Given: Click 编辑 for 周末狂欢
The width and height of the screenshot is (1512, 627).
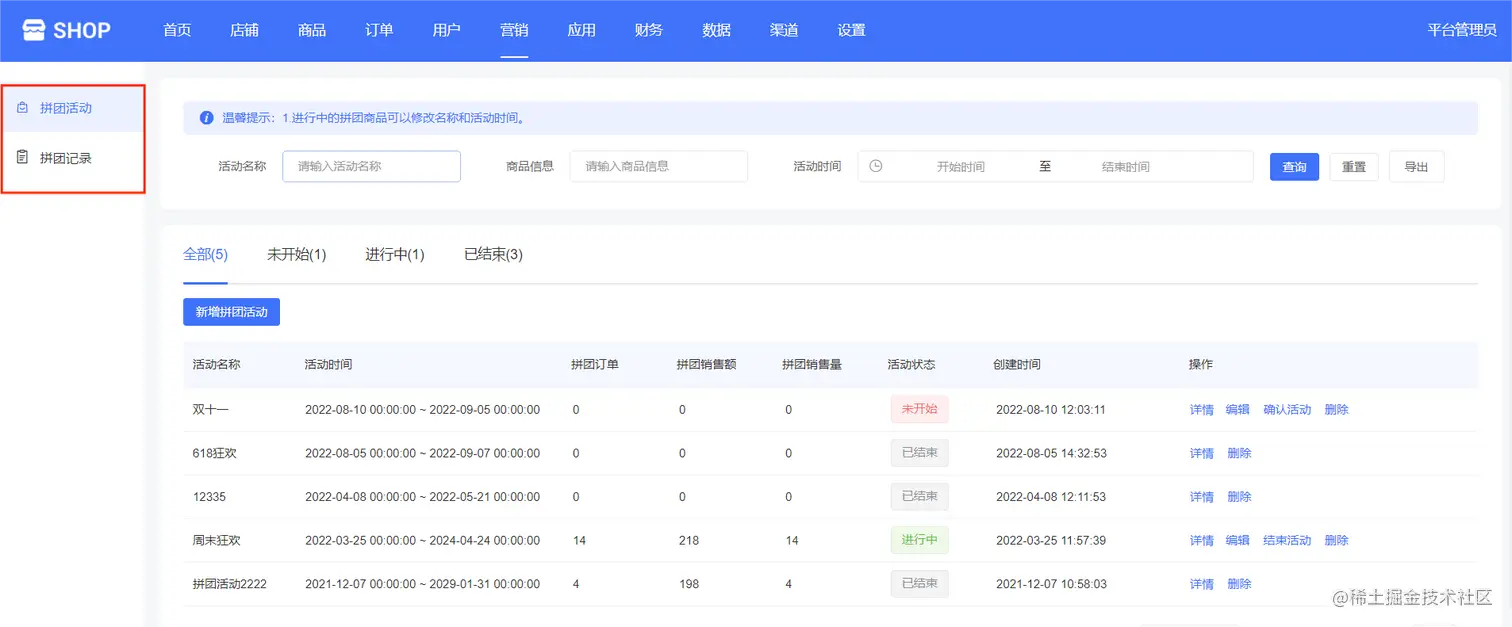Looking at the screenshot, I should pyautogui.click(x=1238, y=540).
